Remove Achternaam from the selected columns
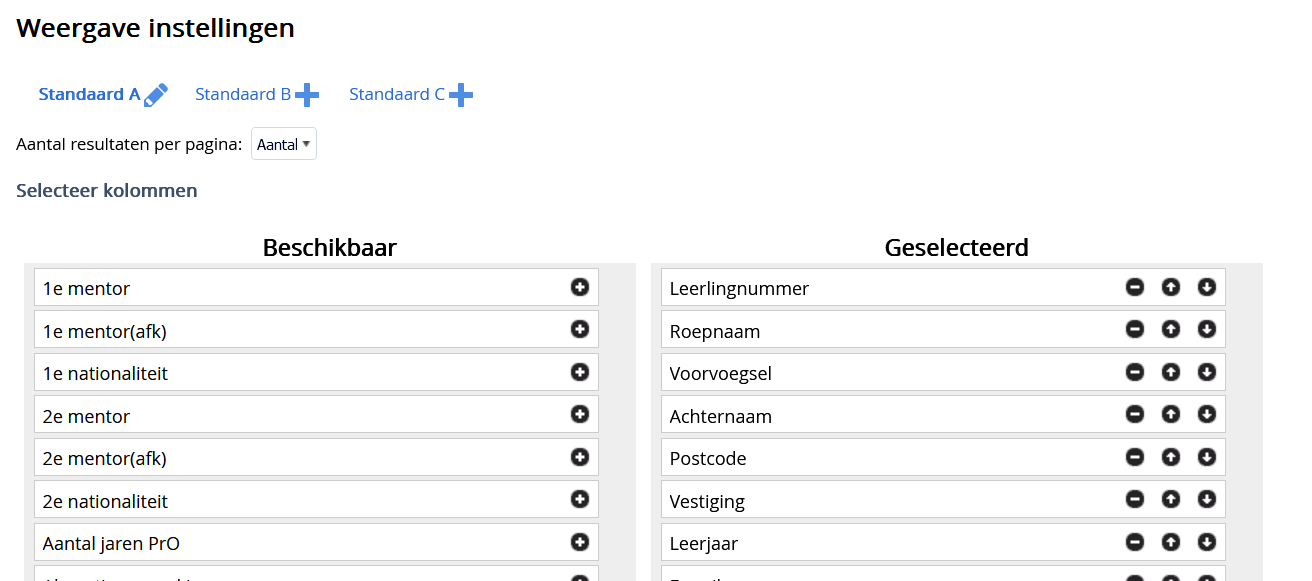The height and width of the screenshot is (581, 1312). click(1135, 414)
